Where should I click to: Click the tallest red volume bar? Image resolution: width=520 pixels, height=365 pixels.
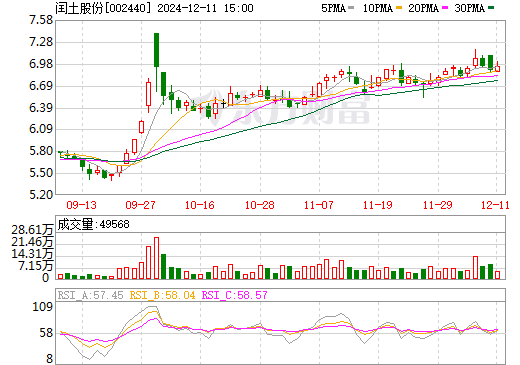pyautogui.click(x=156, y=258)
